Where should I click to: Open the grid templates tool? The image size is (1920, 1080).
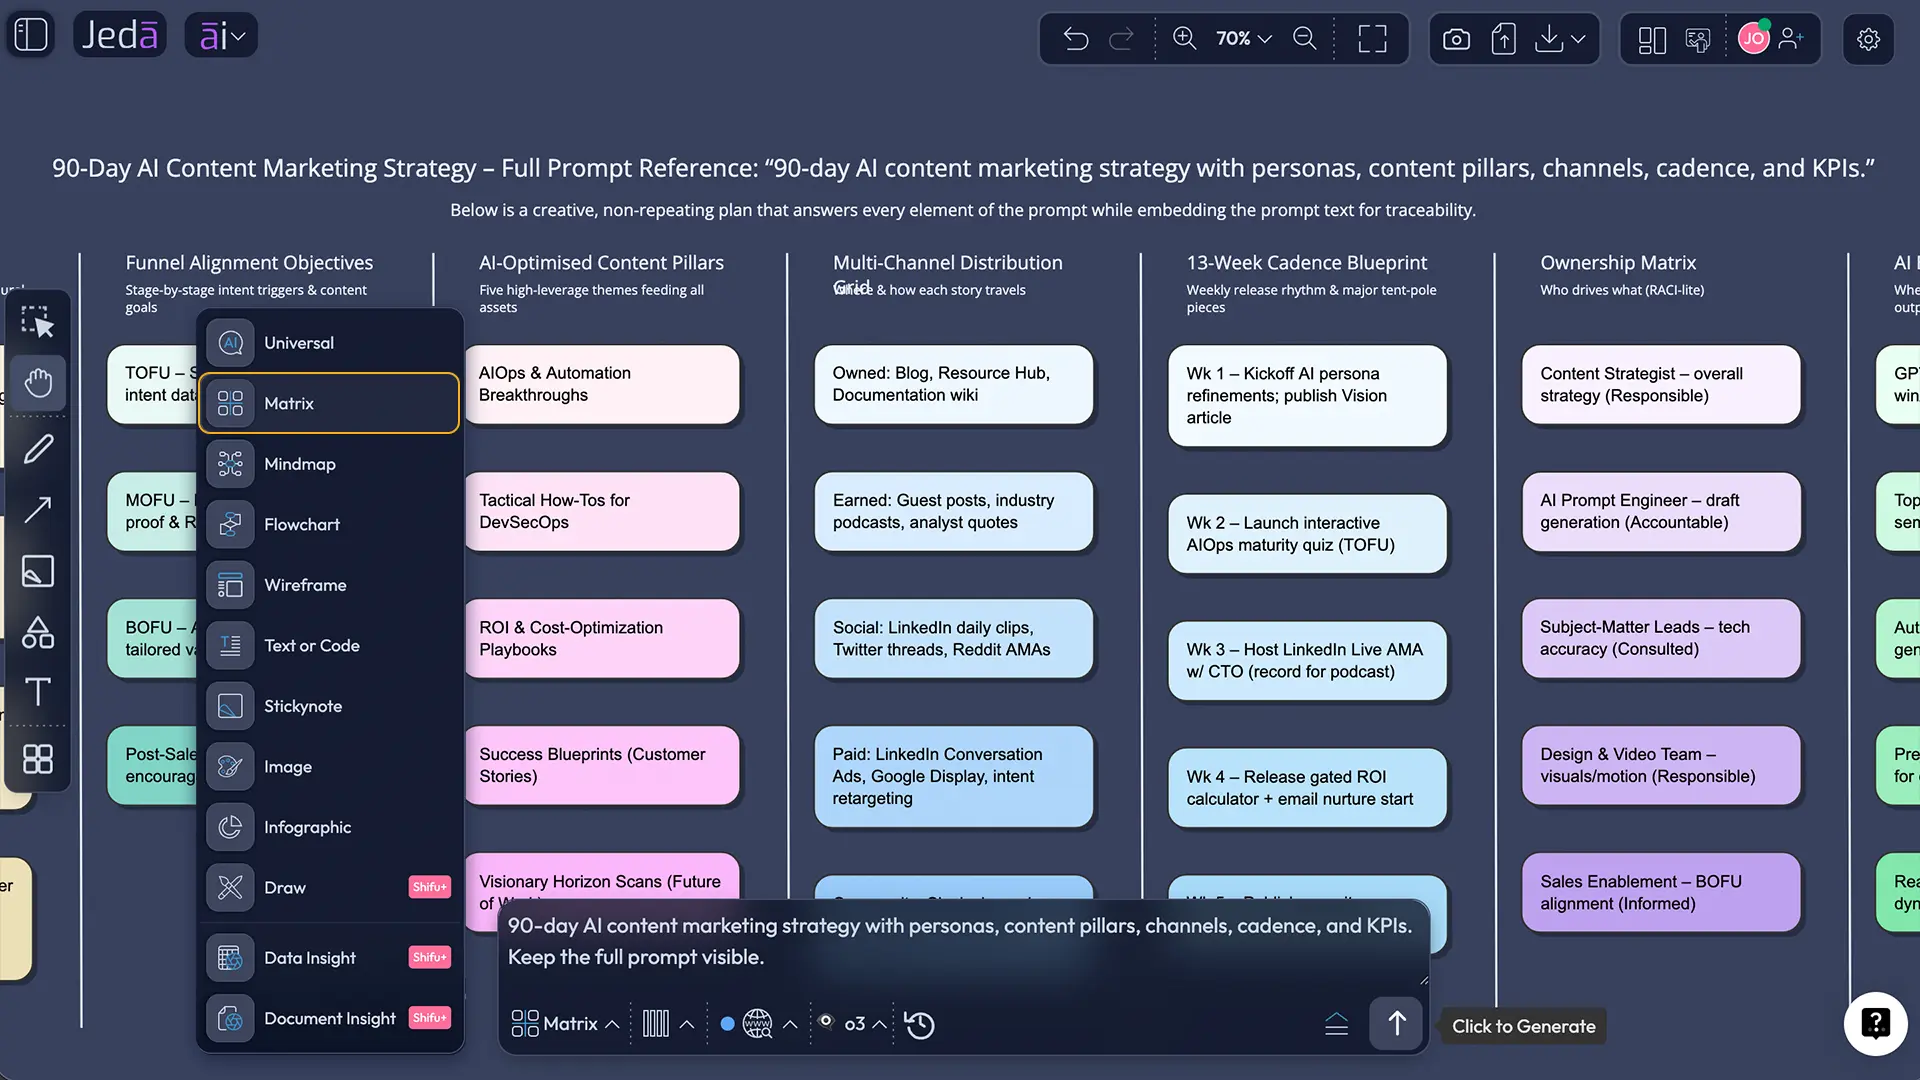tap(38, 759)
